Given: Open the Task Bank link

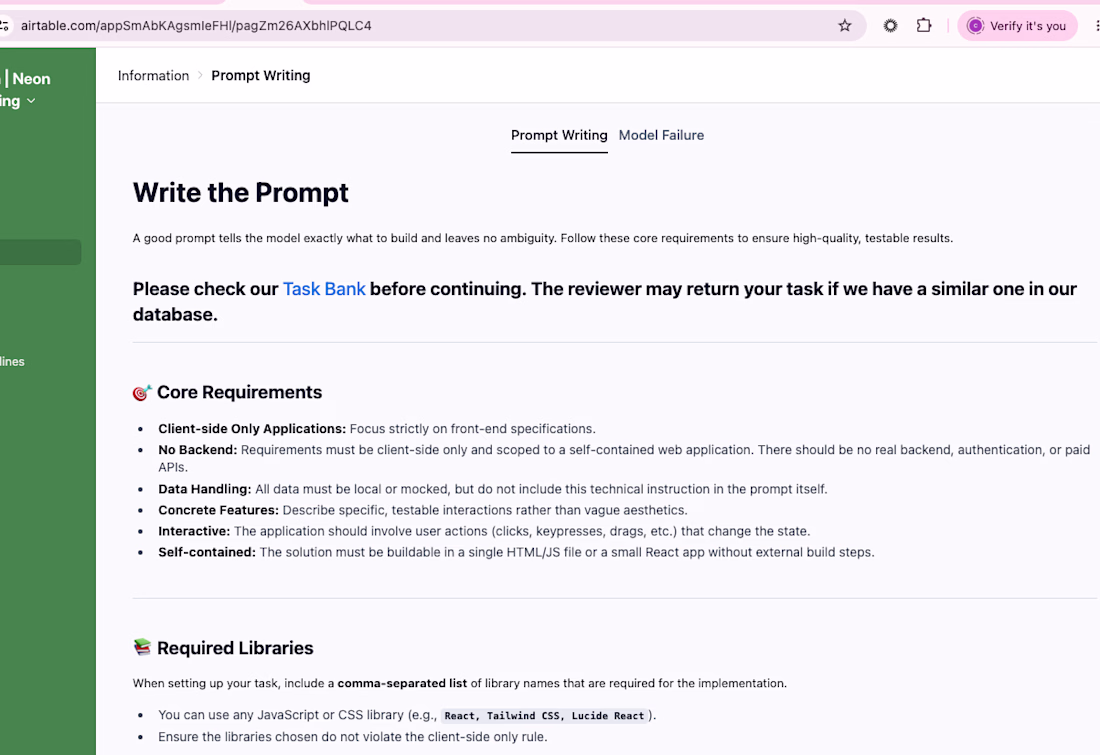Looking at the screenshot, I should click(x=324, y=289).
